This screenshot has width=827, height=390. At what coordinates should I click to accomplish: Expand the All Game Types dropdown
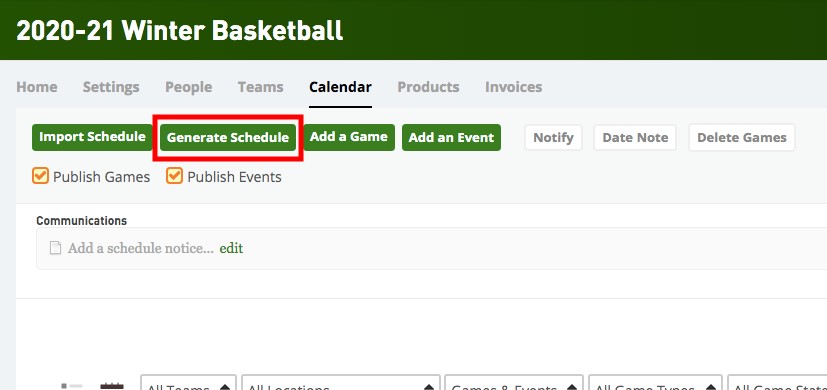tap(655, 383)
